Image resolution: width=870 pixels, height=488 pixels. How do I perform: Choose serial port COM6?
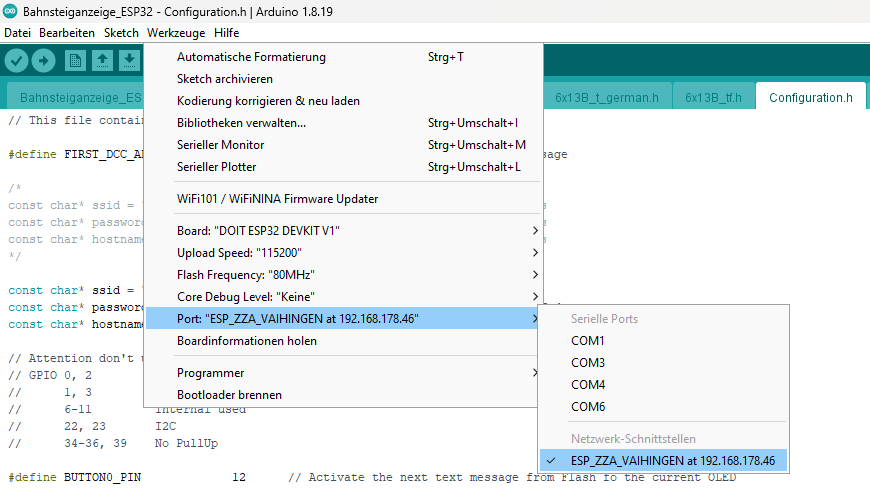[x=588, y=407]
